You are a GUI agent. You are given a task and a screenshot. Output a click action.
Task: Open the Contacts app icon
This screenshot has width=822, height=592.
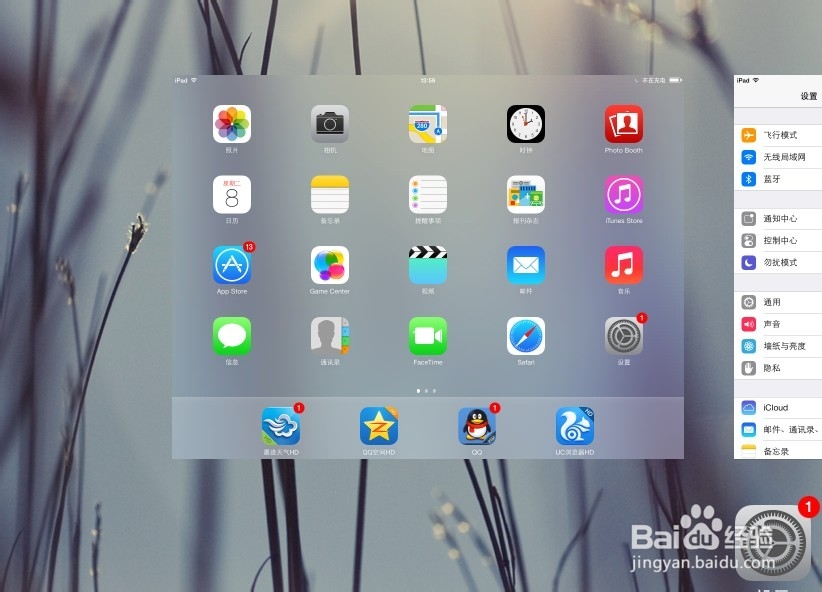pyautogui.click(x=330, y=336)
